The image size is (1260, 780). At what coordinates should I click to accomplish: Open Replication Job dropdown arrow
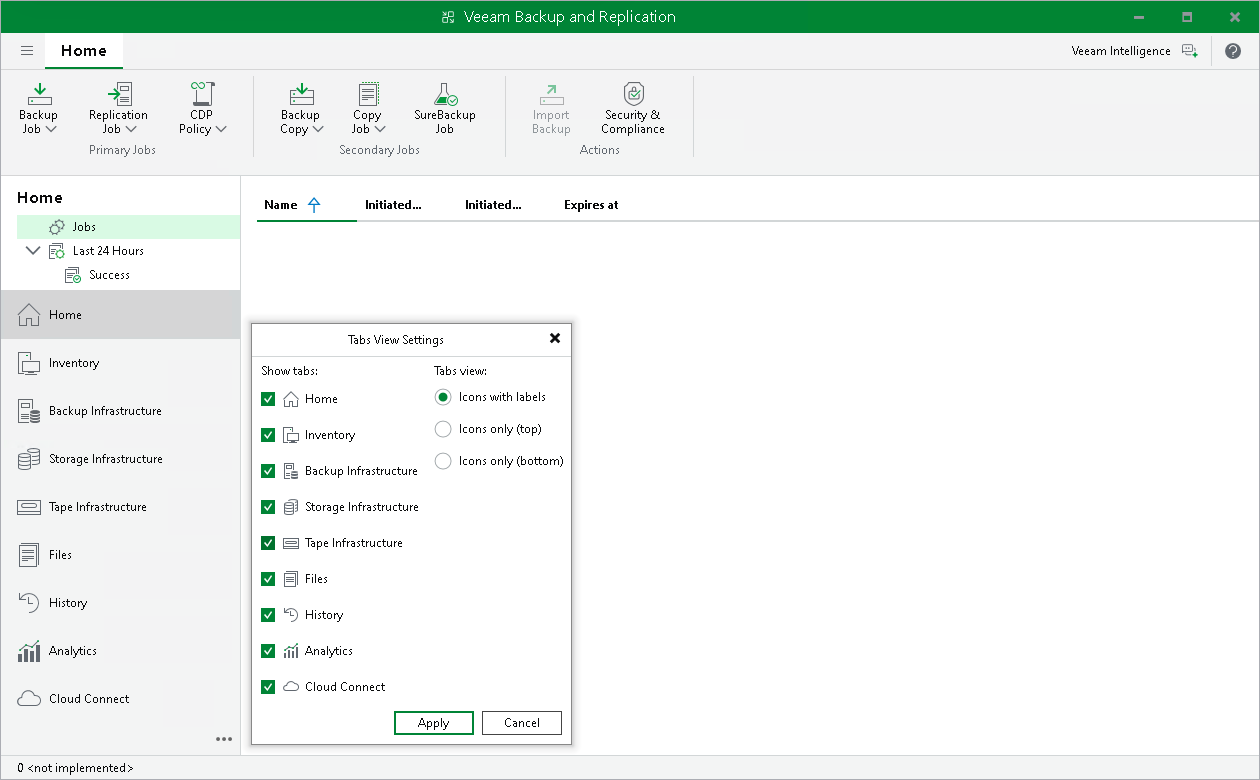click(x=129, y=129)
